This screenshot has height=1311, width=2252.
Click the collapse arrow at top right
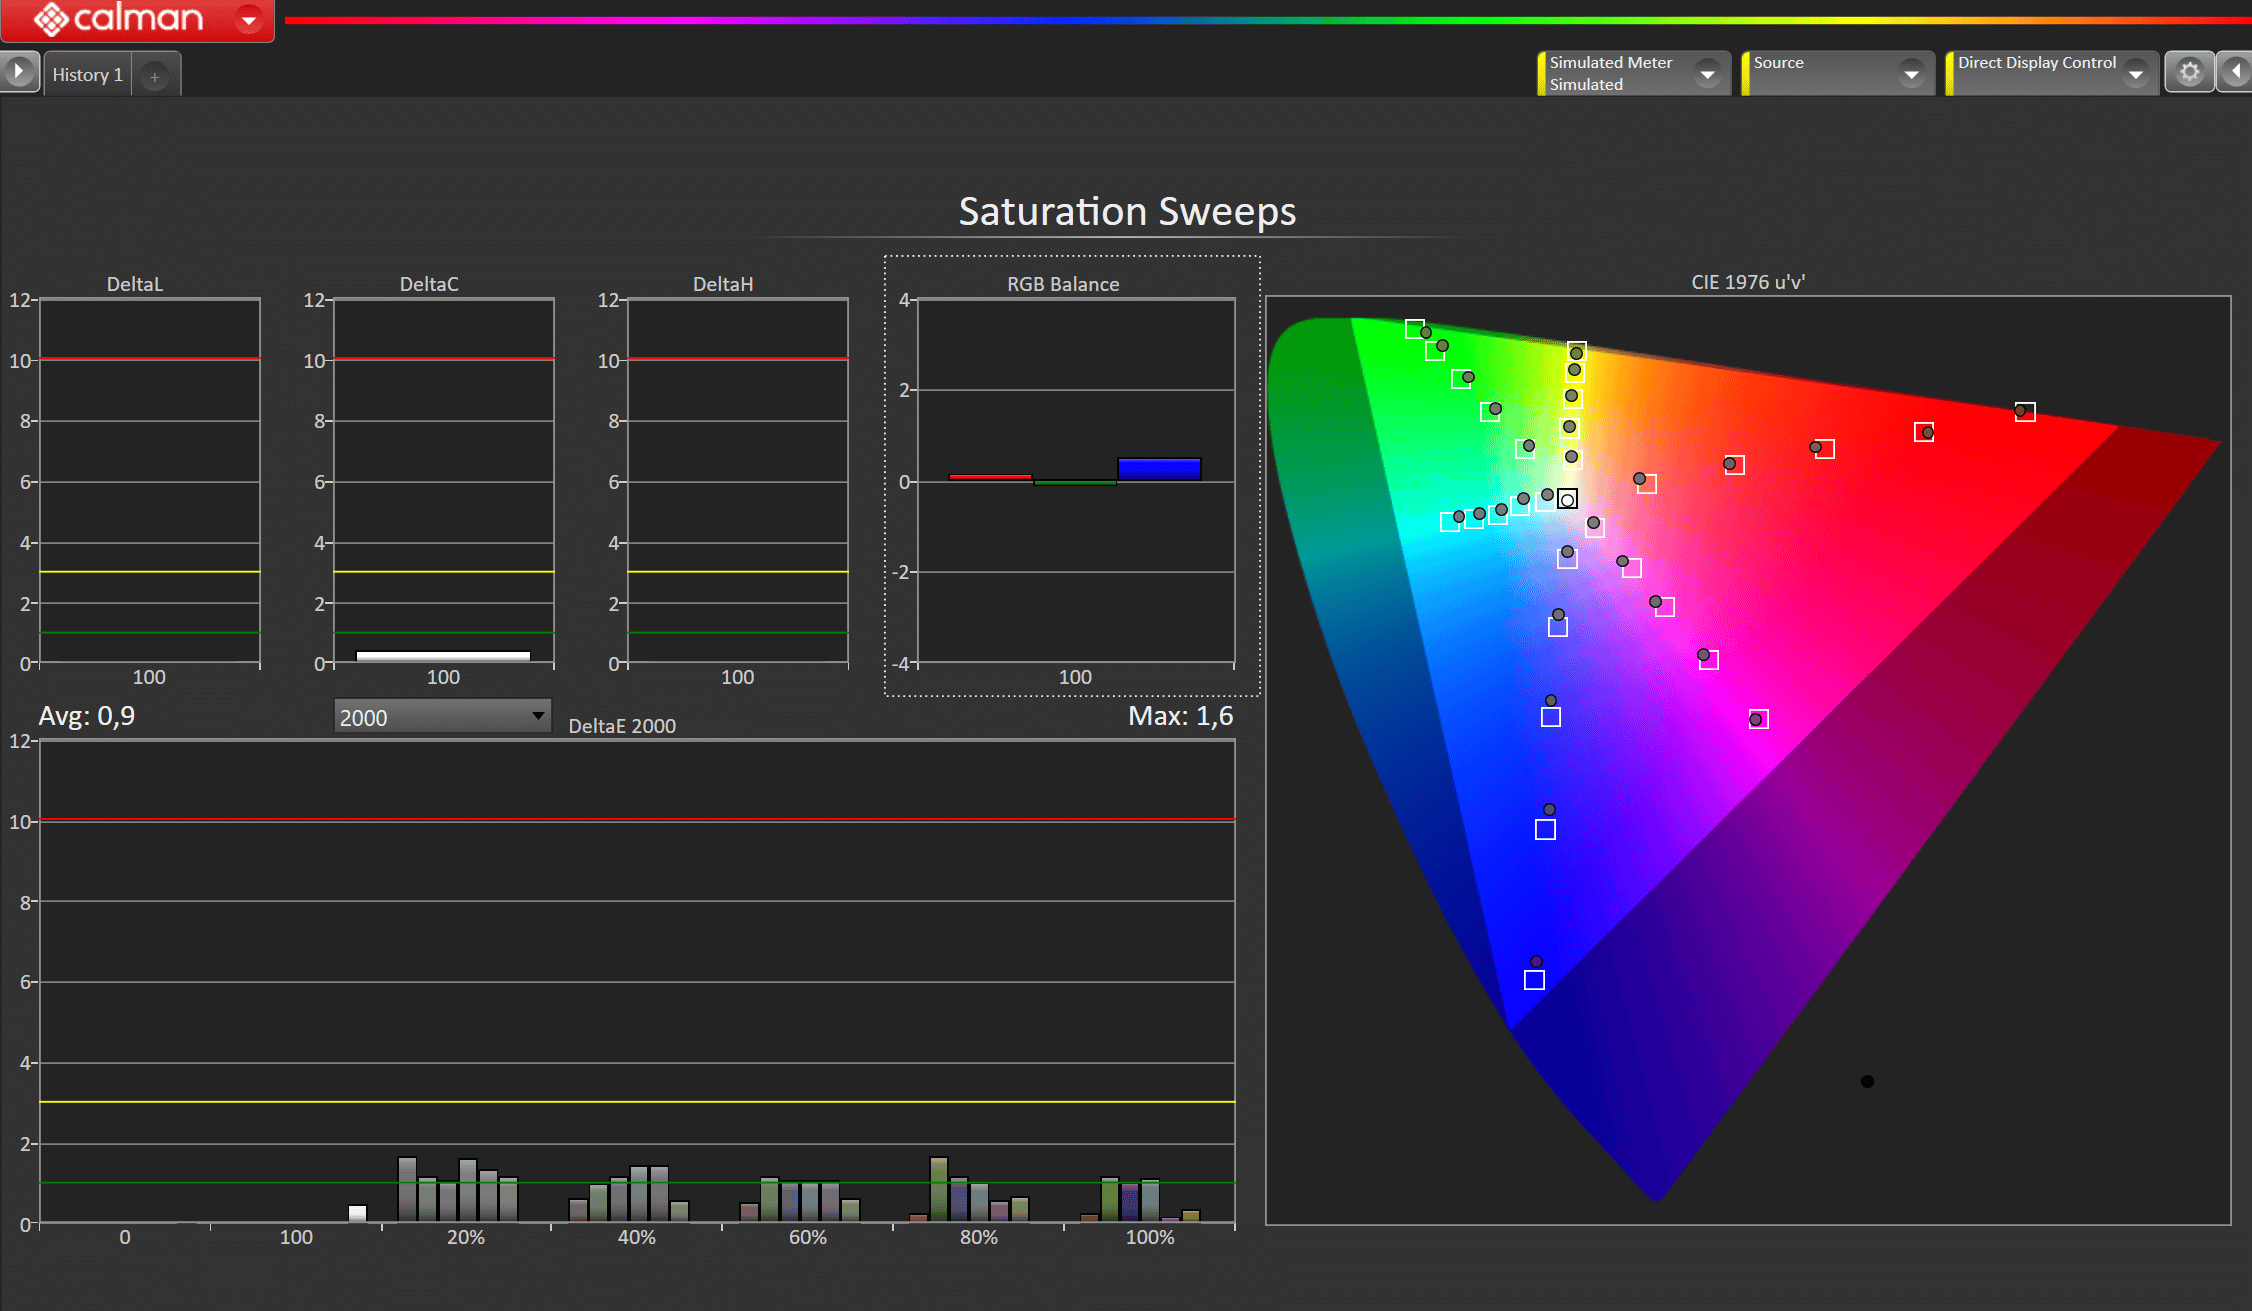pos(2236,73)
